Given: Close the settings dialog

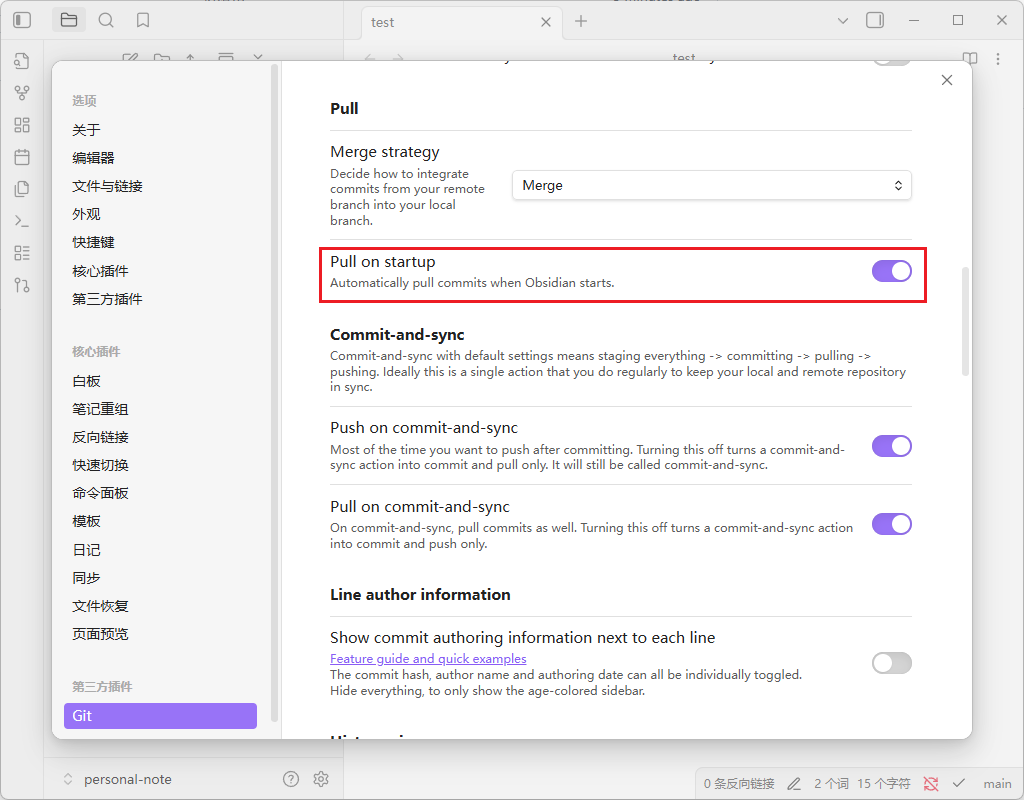Looking at the screenshot, I should pos(947,80).
